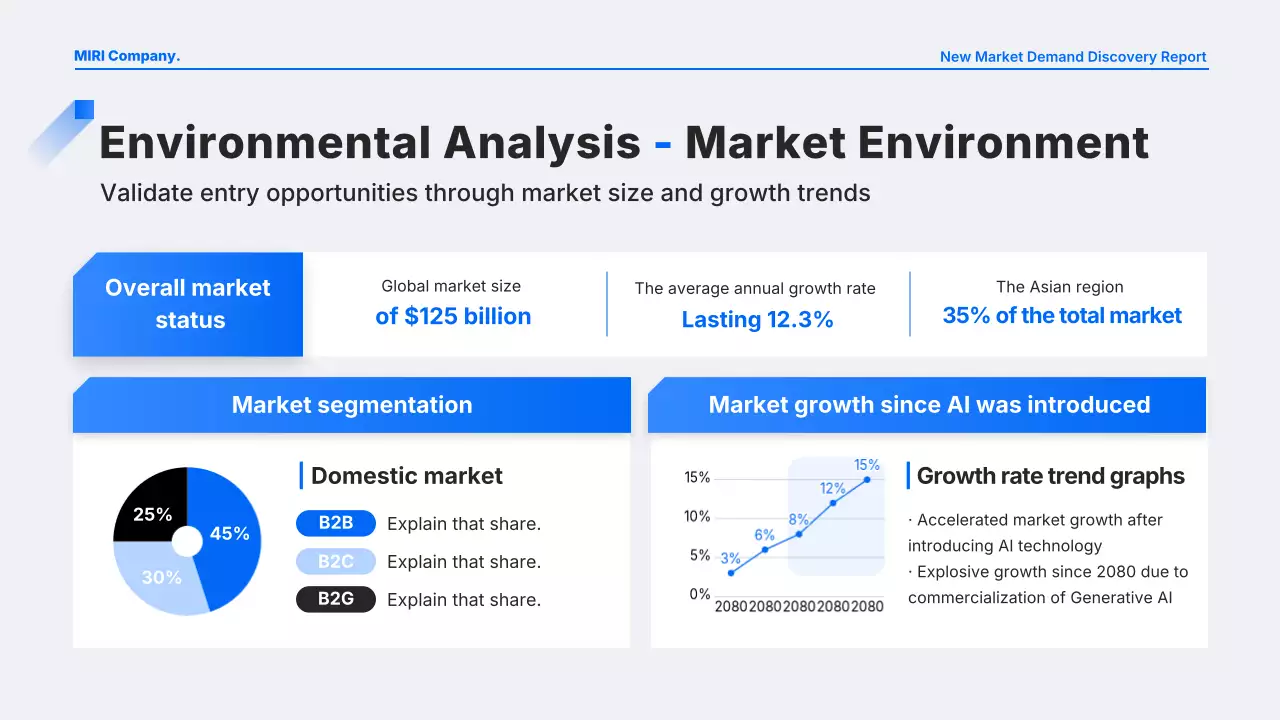The image size is (1280, 720).
Task: Select the "Lasting 12.3%" growth rate text
Action: click(x=757, y=320)
